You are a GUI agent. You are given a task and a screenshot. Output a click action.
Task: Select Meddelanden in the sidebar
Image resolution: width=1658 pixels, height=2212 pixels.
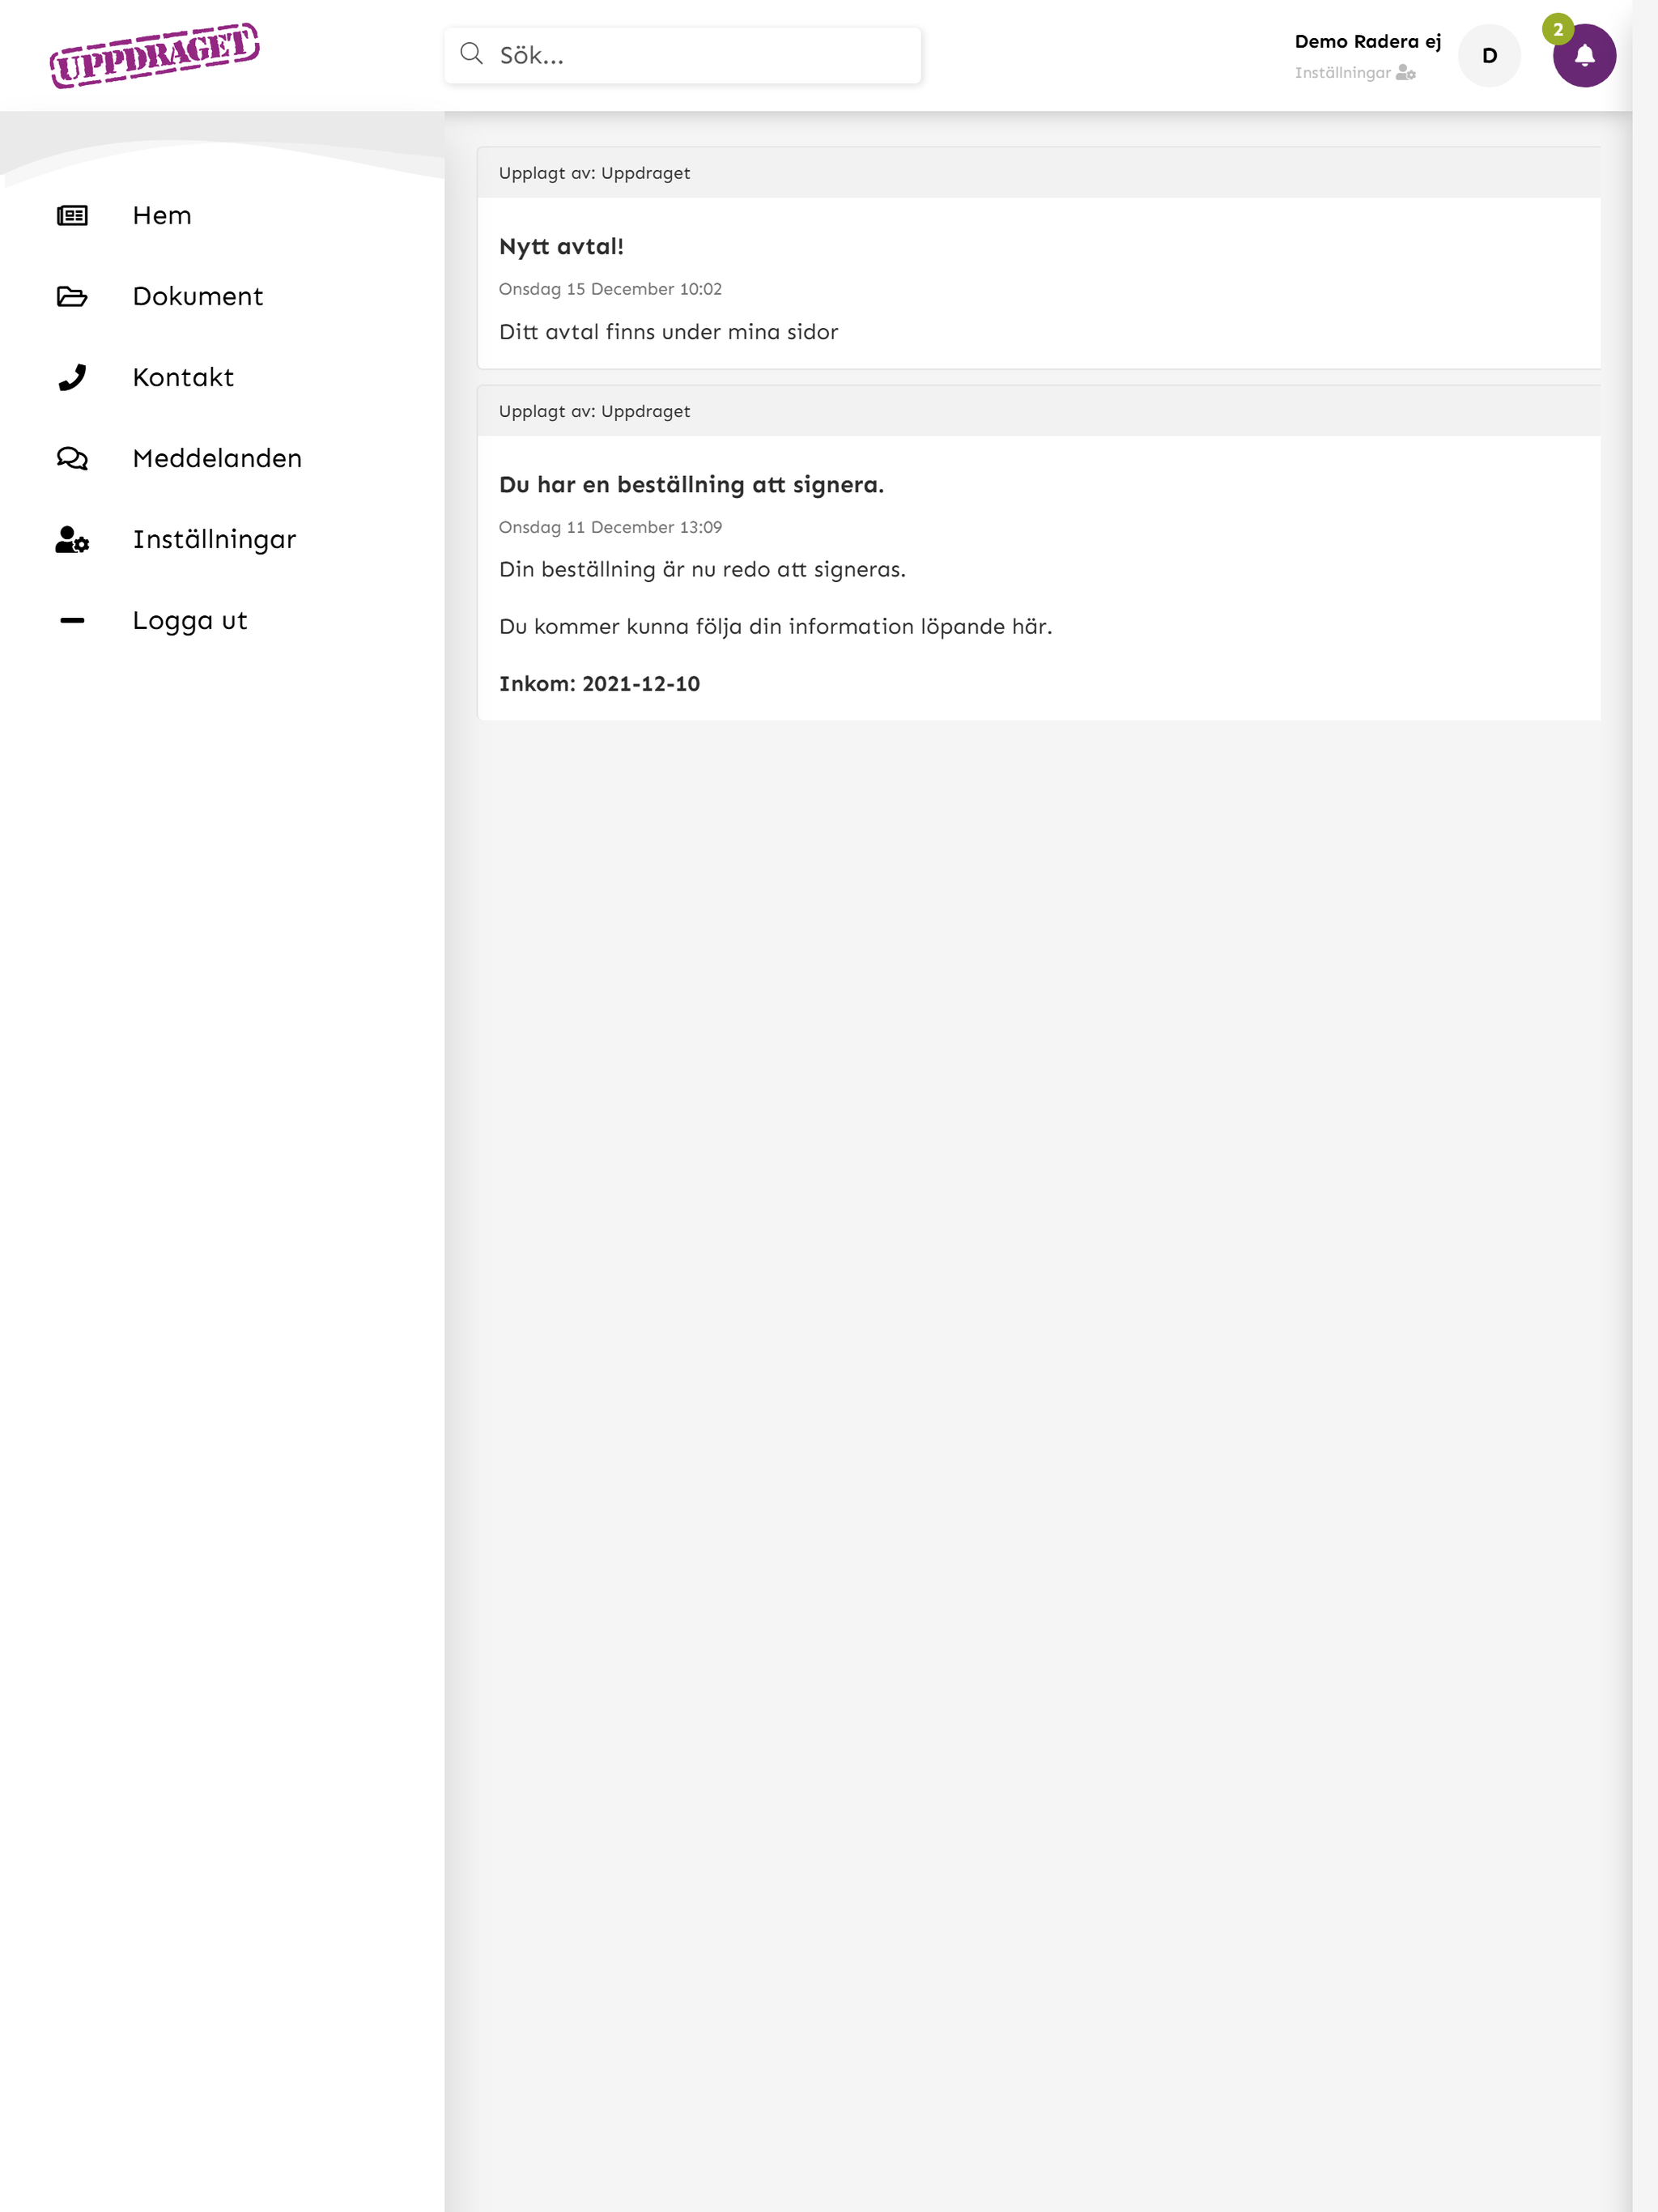pos(217,458)
